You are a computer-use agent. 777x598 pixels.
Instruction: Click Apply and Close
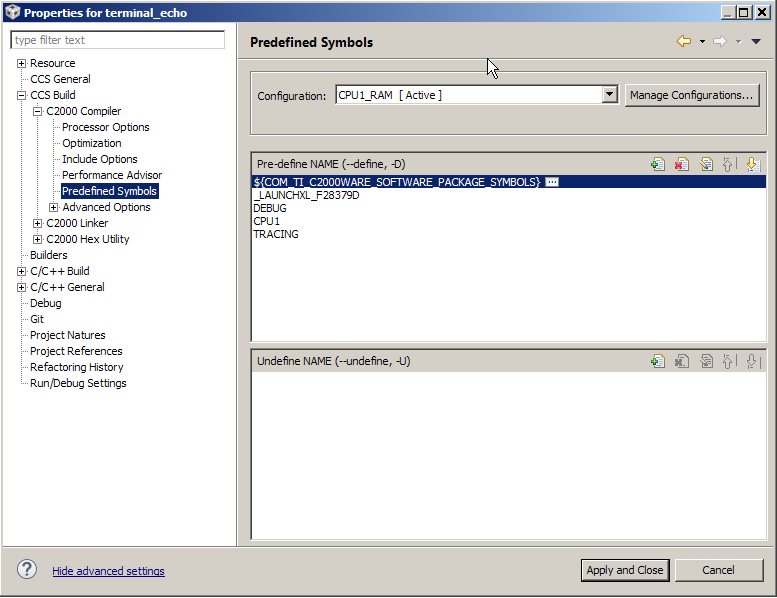(625, 570)
